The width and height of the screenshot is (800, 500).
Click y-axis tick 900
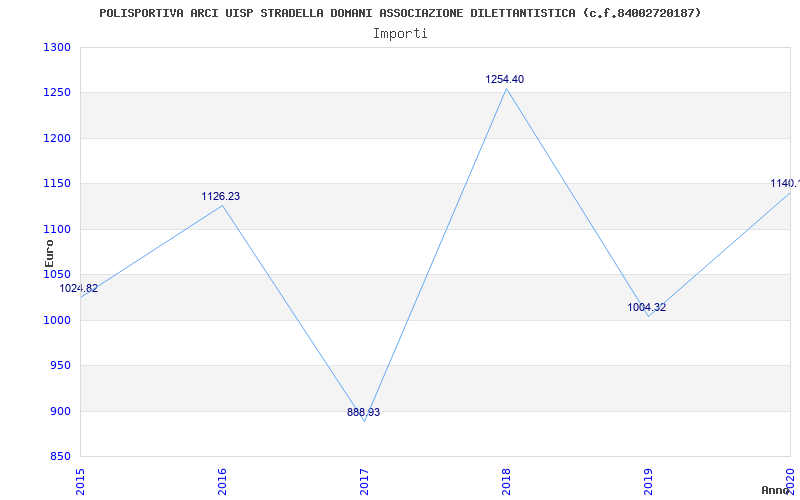pyautogui.click(x=60, y=411)
